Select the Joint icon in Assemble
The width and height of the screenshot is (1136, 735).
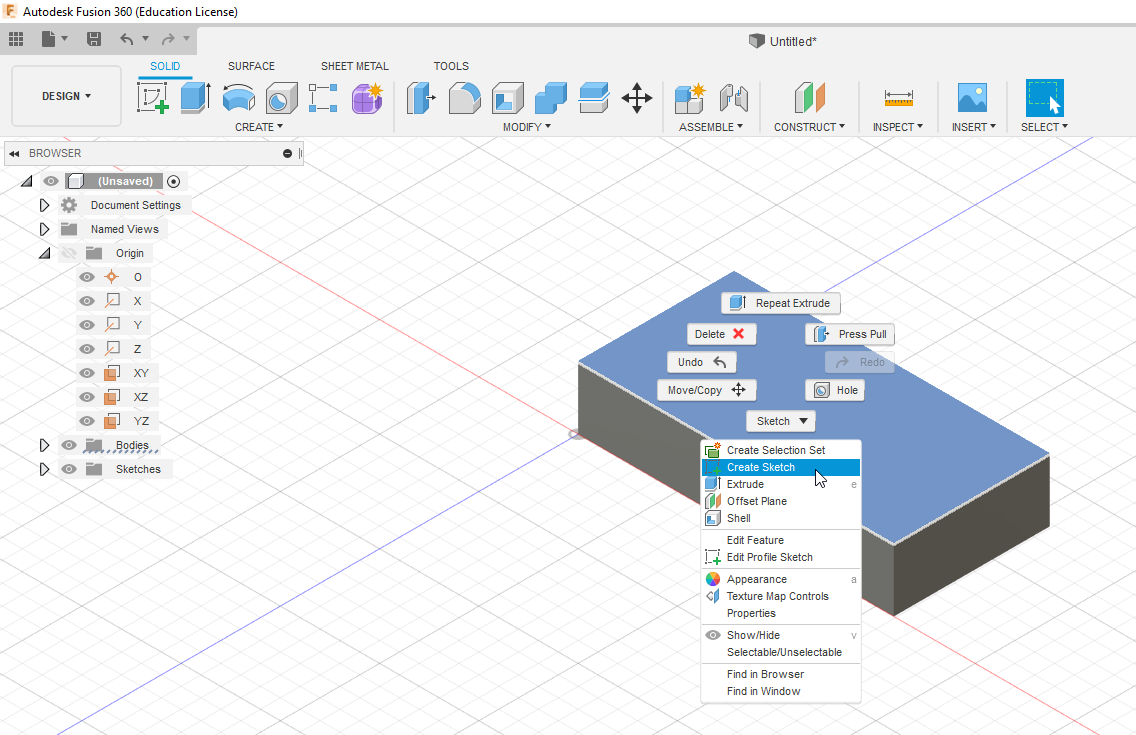(733, 98)
